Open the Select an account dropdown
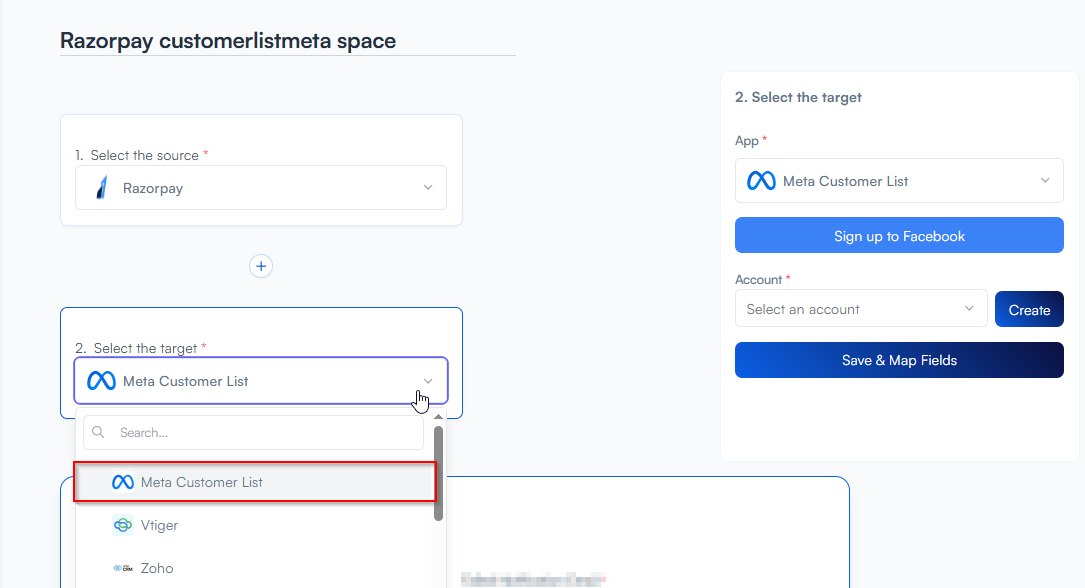Viewport: 1085px width, 588px height. 860,309
